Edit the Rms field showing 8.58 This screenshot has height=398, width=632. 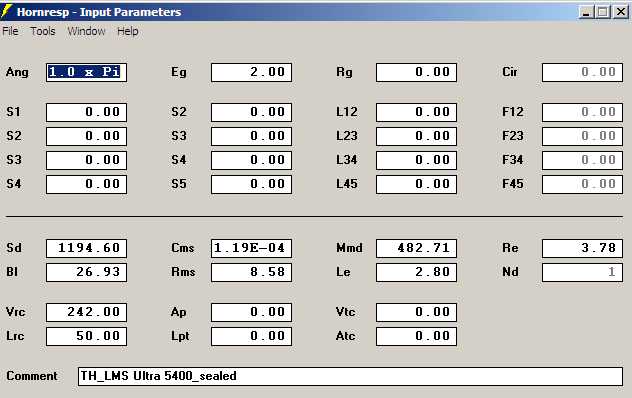(251, 272)
